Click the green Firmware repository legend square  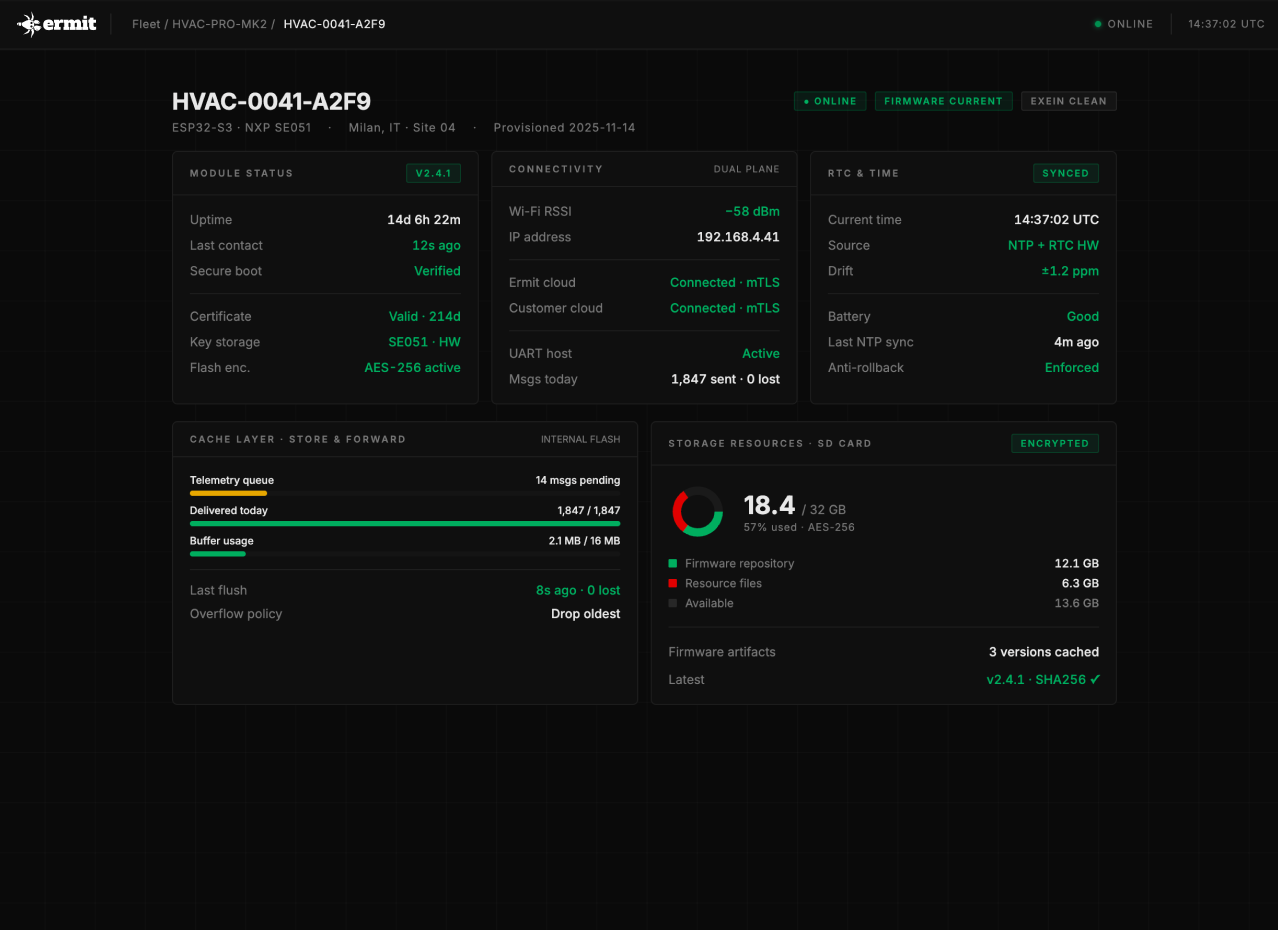point(673,564)
